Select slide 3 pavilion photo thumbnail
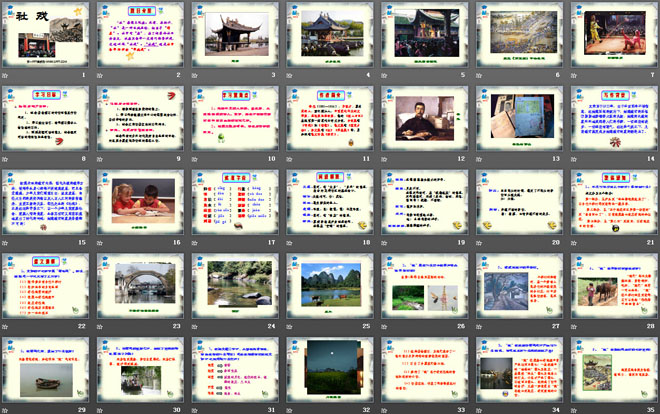This screenshot has height=414, width=660. (x=235, y=35)
